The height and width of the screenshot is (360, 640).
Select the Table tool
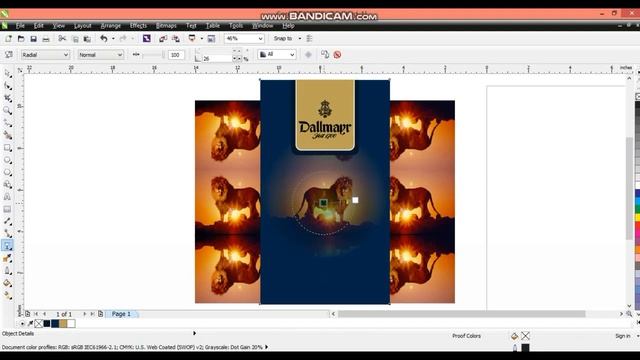(x=7, y=209)
